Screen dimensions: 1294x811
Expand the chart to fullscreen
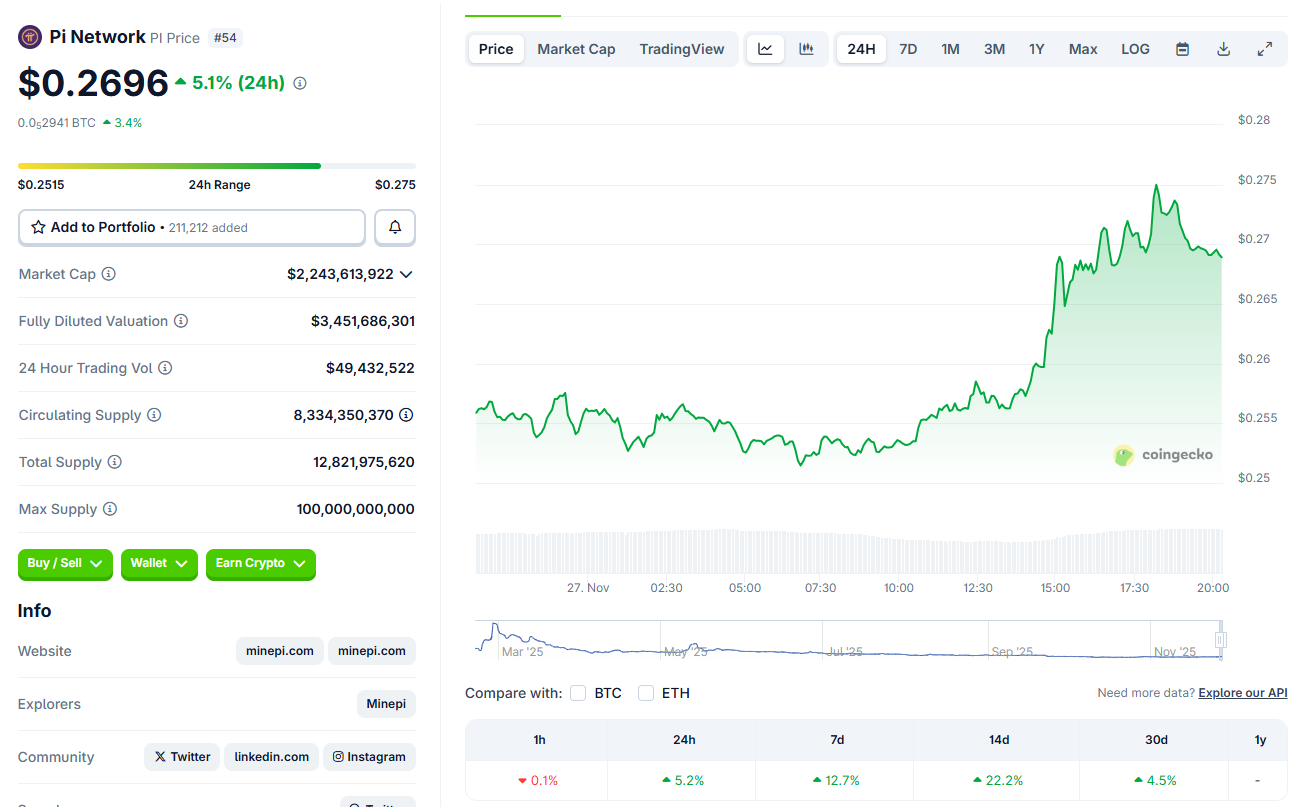tap(1264, 49)
